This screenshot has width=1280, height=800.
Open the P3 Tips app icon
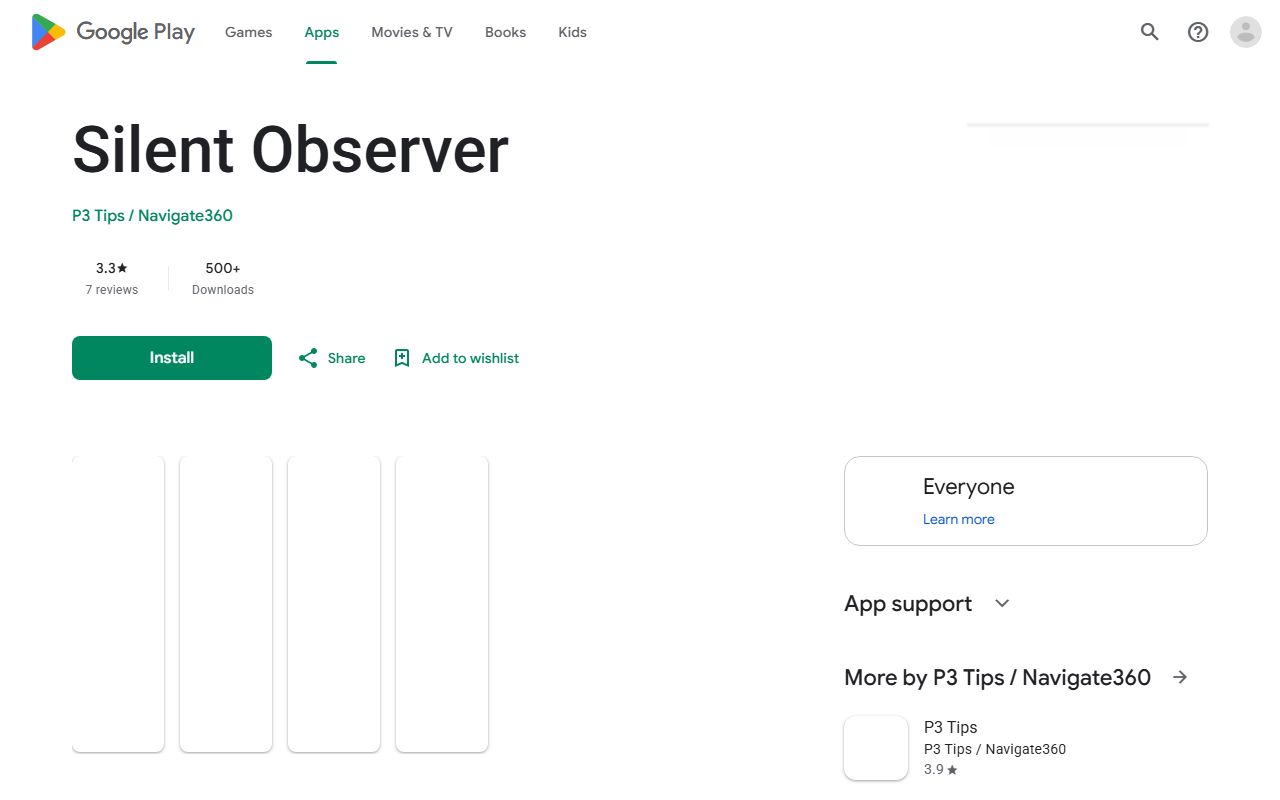pyautogui.click(x=876, y=748)
